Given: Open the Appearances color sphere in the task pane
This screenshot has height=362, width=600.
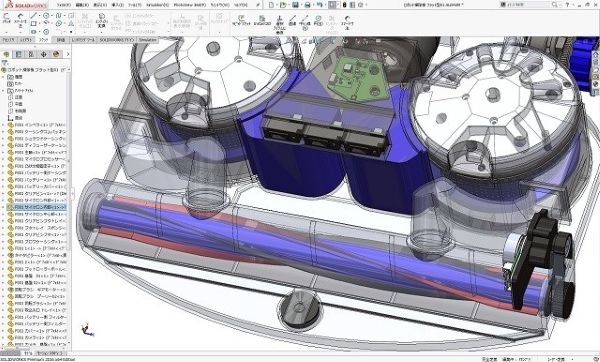Looking at the screenshot, I should (x=596, y=85).
